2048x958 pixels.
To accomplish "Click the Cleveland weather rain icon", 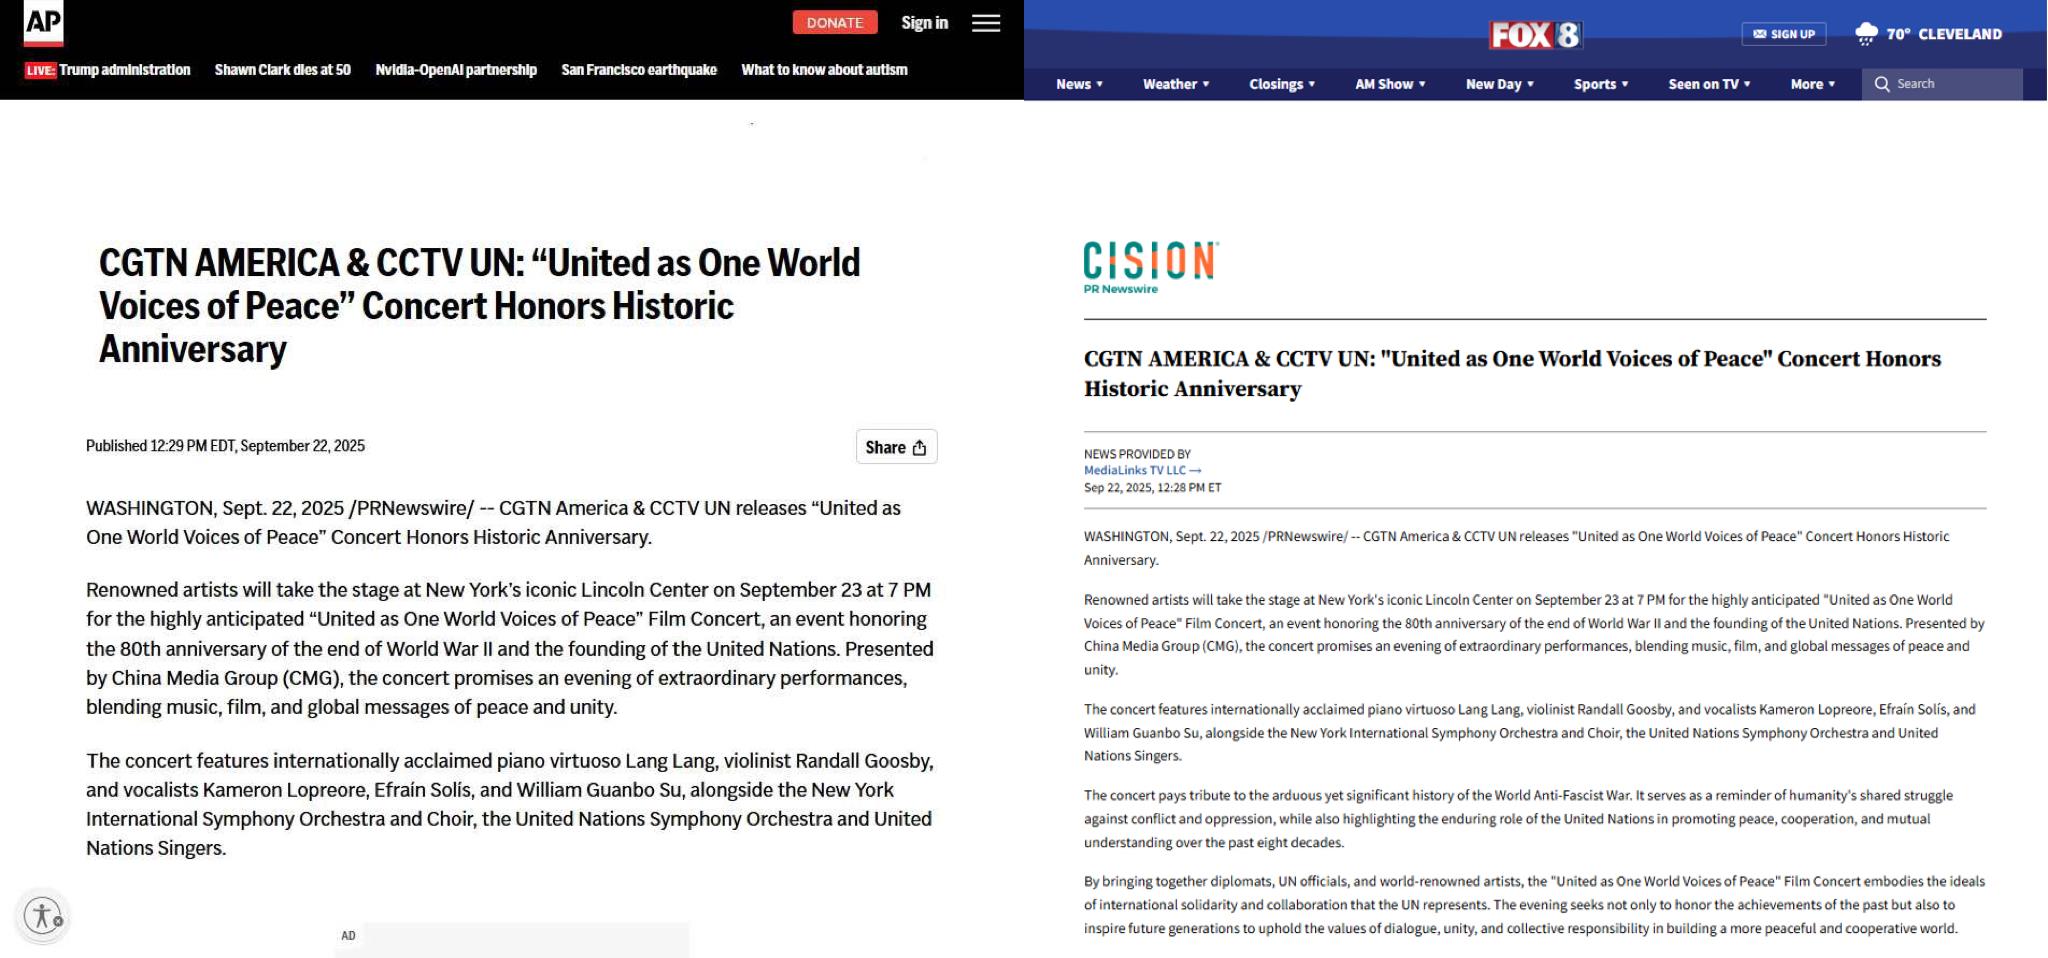I will coord(1865,34).
